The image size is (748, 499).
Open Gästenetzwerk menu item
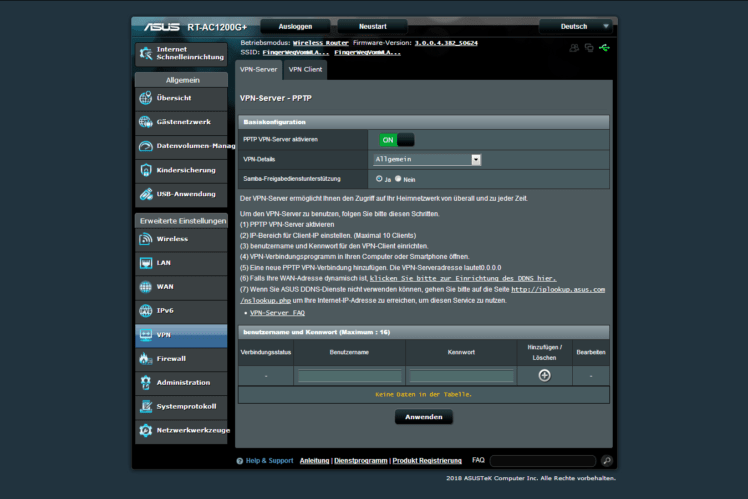[x=181, y=122]
